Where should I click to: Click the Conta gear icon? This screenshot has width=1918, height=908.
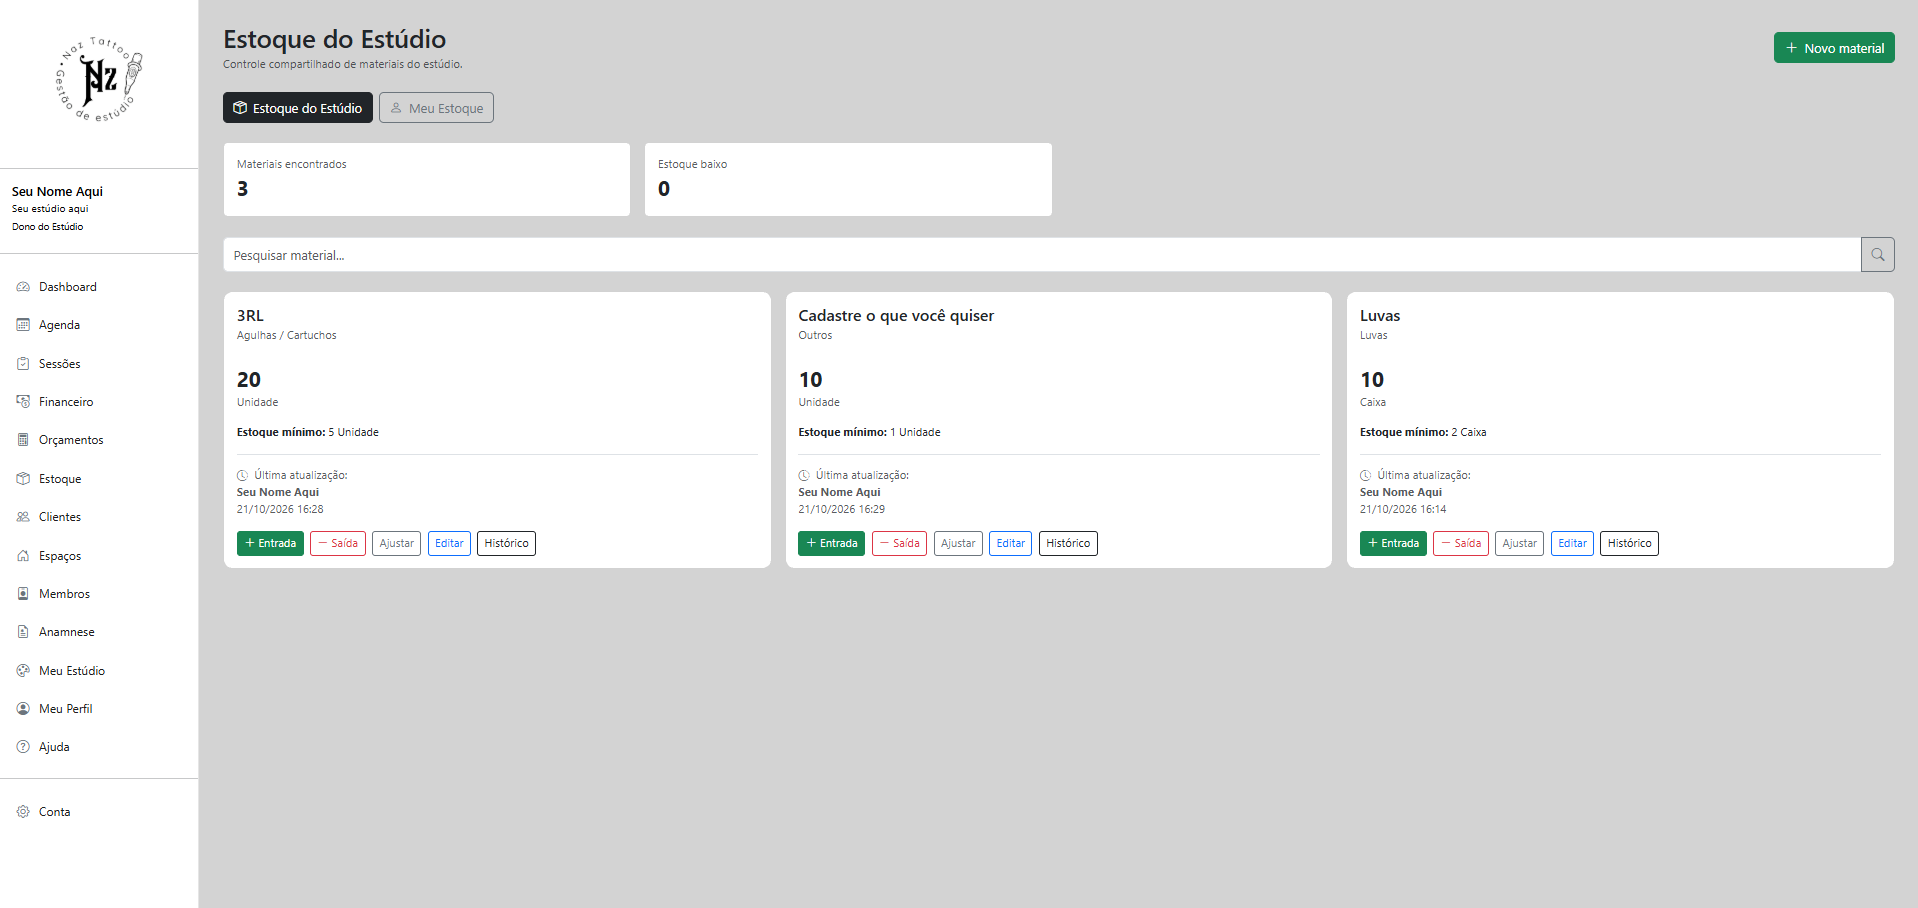23,812
